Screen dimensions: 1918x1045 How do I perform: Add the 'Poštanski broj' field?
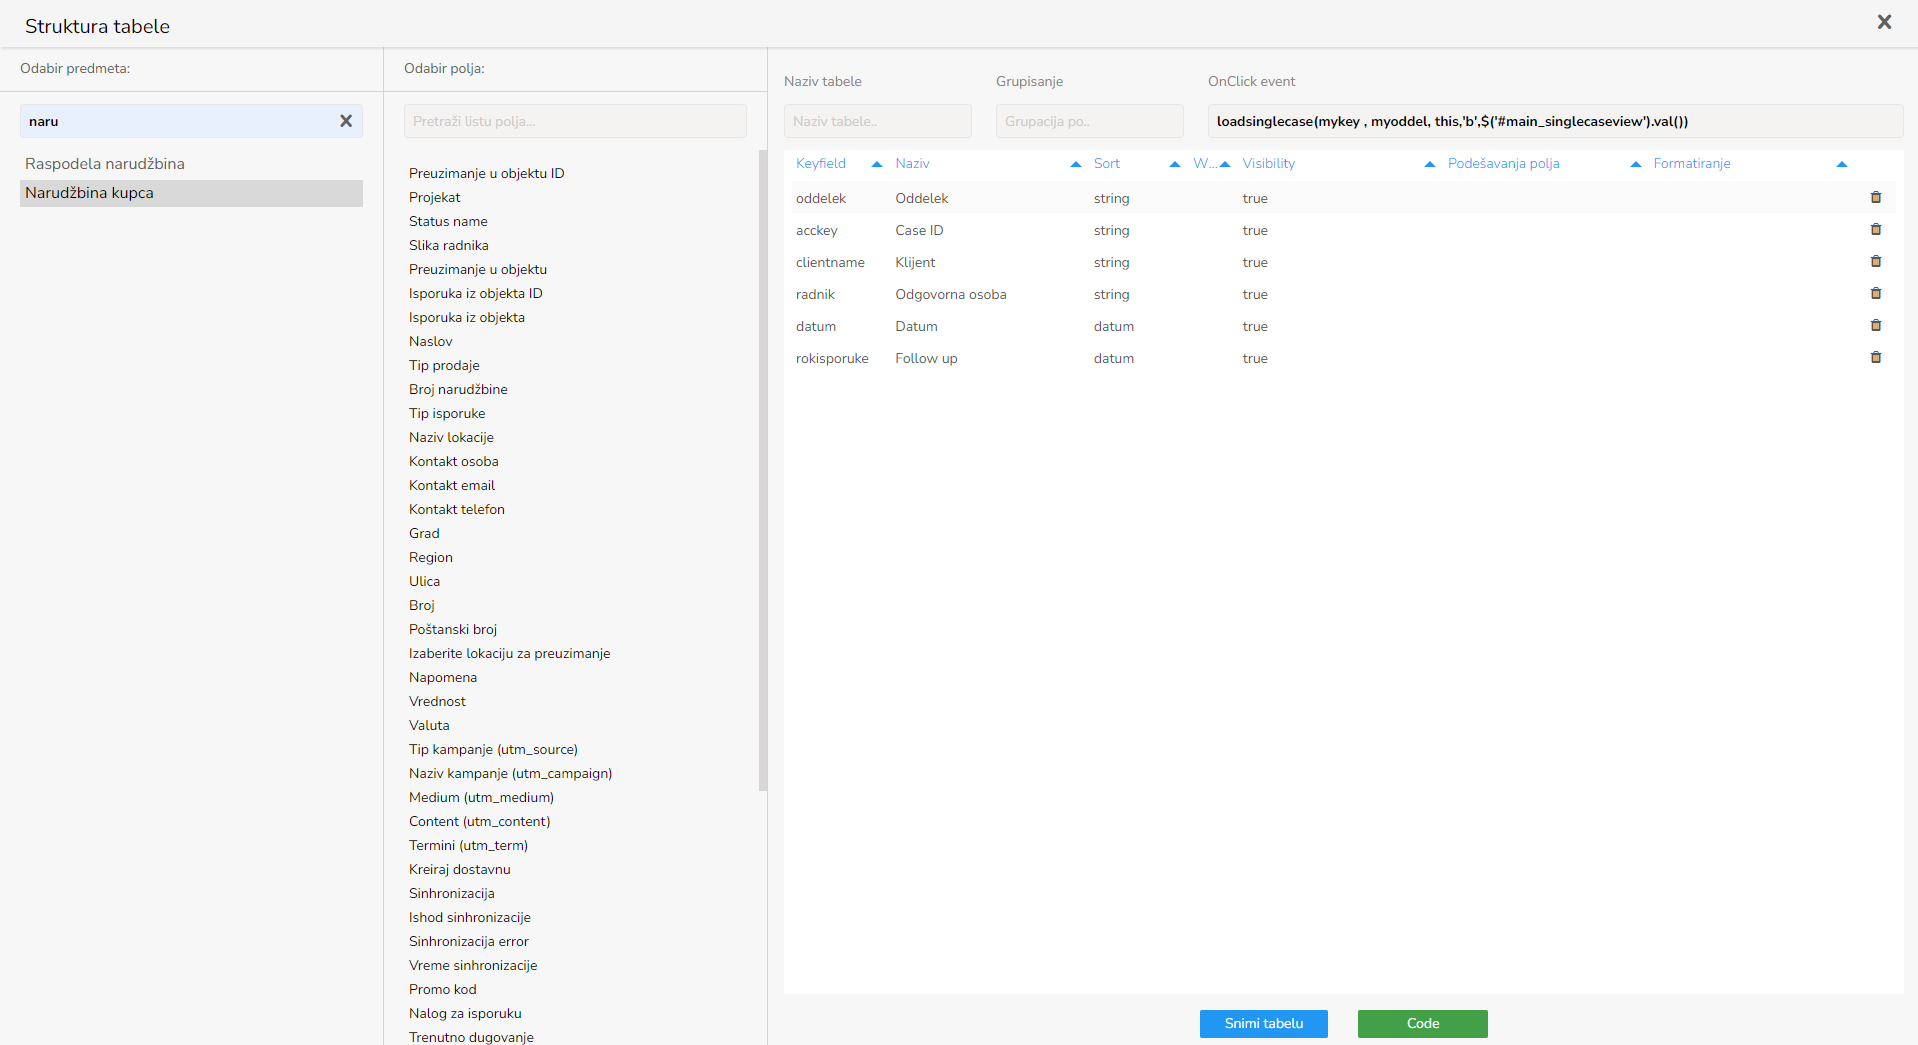(x=453, y=630)
